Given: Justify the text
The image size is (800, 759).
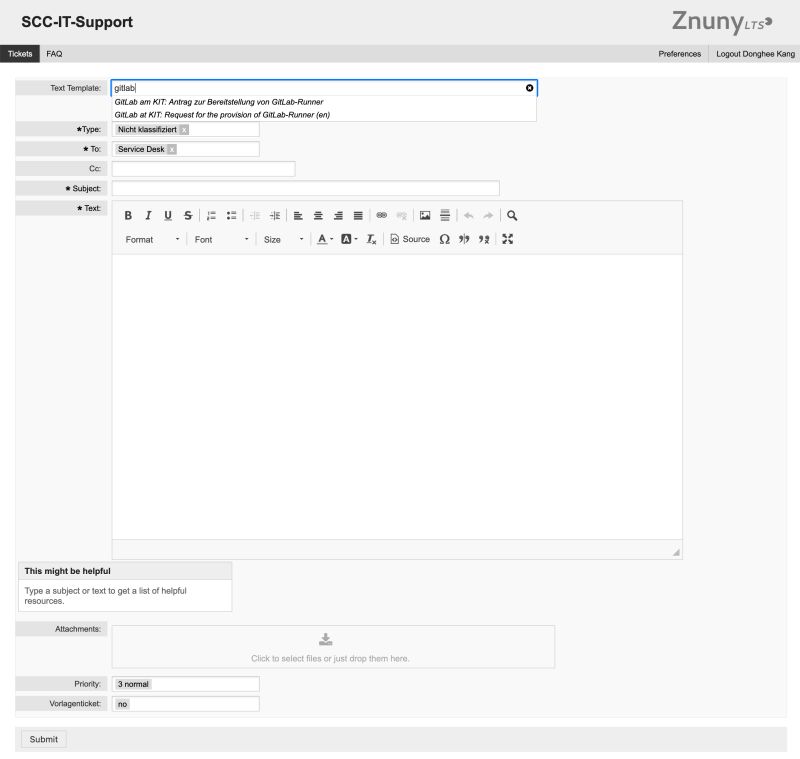Looking at the screenshot, I should coord(358,215).
